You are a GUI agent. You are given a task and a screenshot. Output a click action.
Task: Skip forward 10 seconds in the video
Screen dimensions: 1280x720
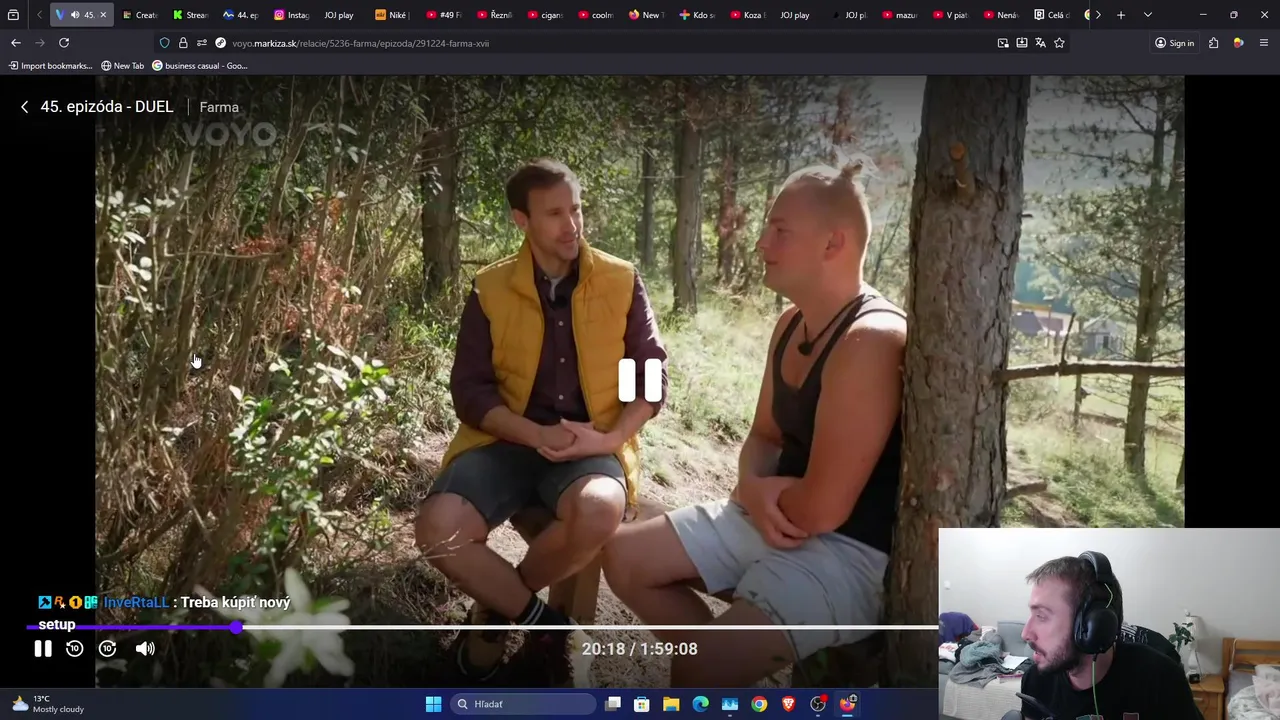click(x=108, y=649)
